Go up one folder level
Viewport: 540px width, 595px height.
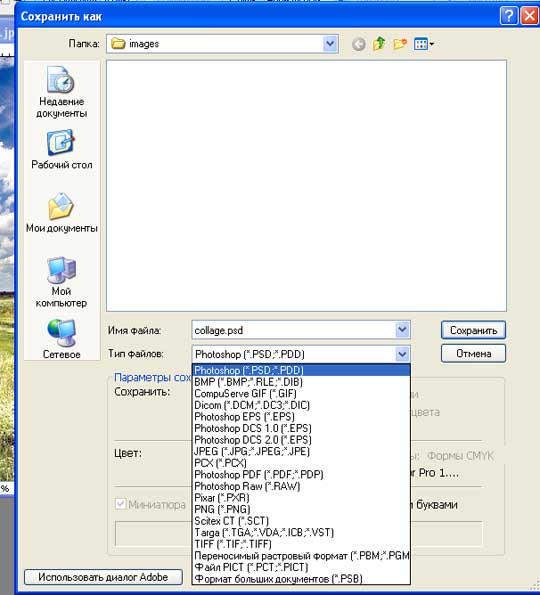(379, 44)
